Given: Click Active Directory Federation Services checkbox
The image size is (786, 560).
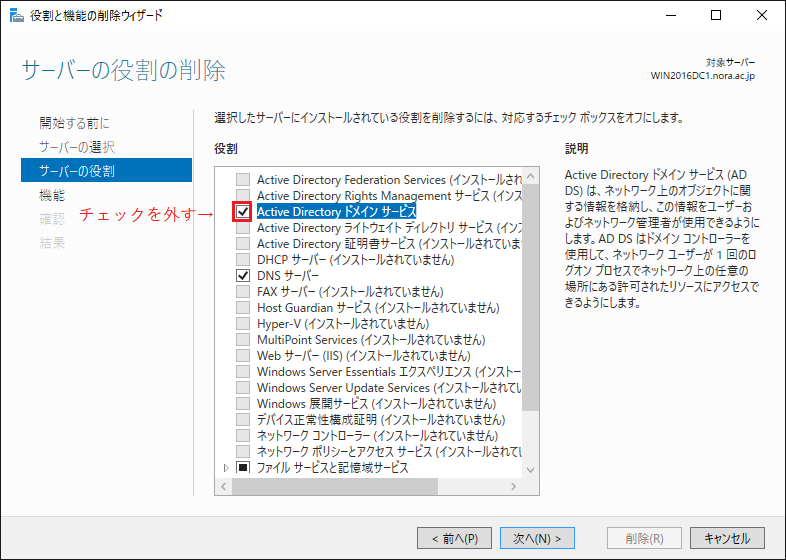Looking at the screenshot, I should [243, 179].
